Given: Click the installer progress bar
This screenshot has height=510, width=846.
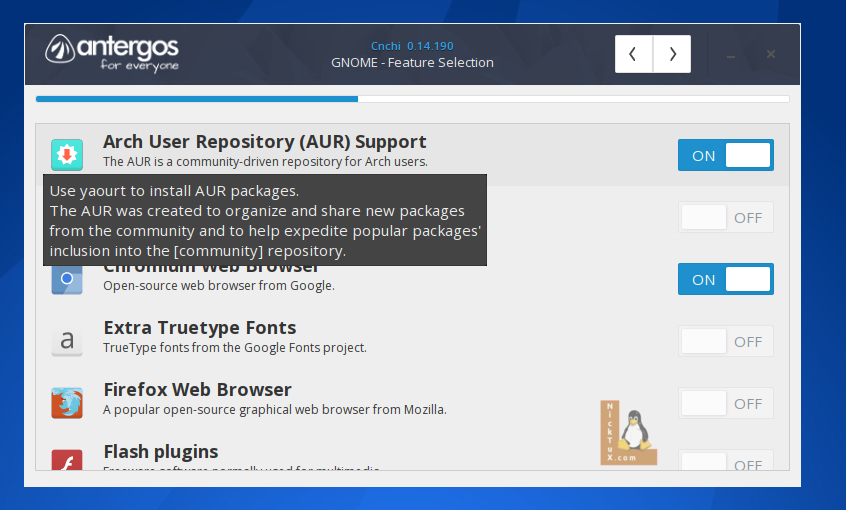Looking at the screenshot, I should coord(412,99).
